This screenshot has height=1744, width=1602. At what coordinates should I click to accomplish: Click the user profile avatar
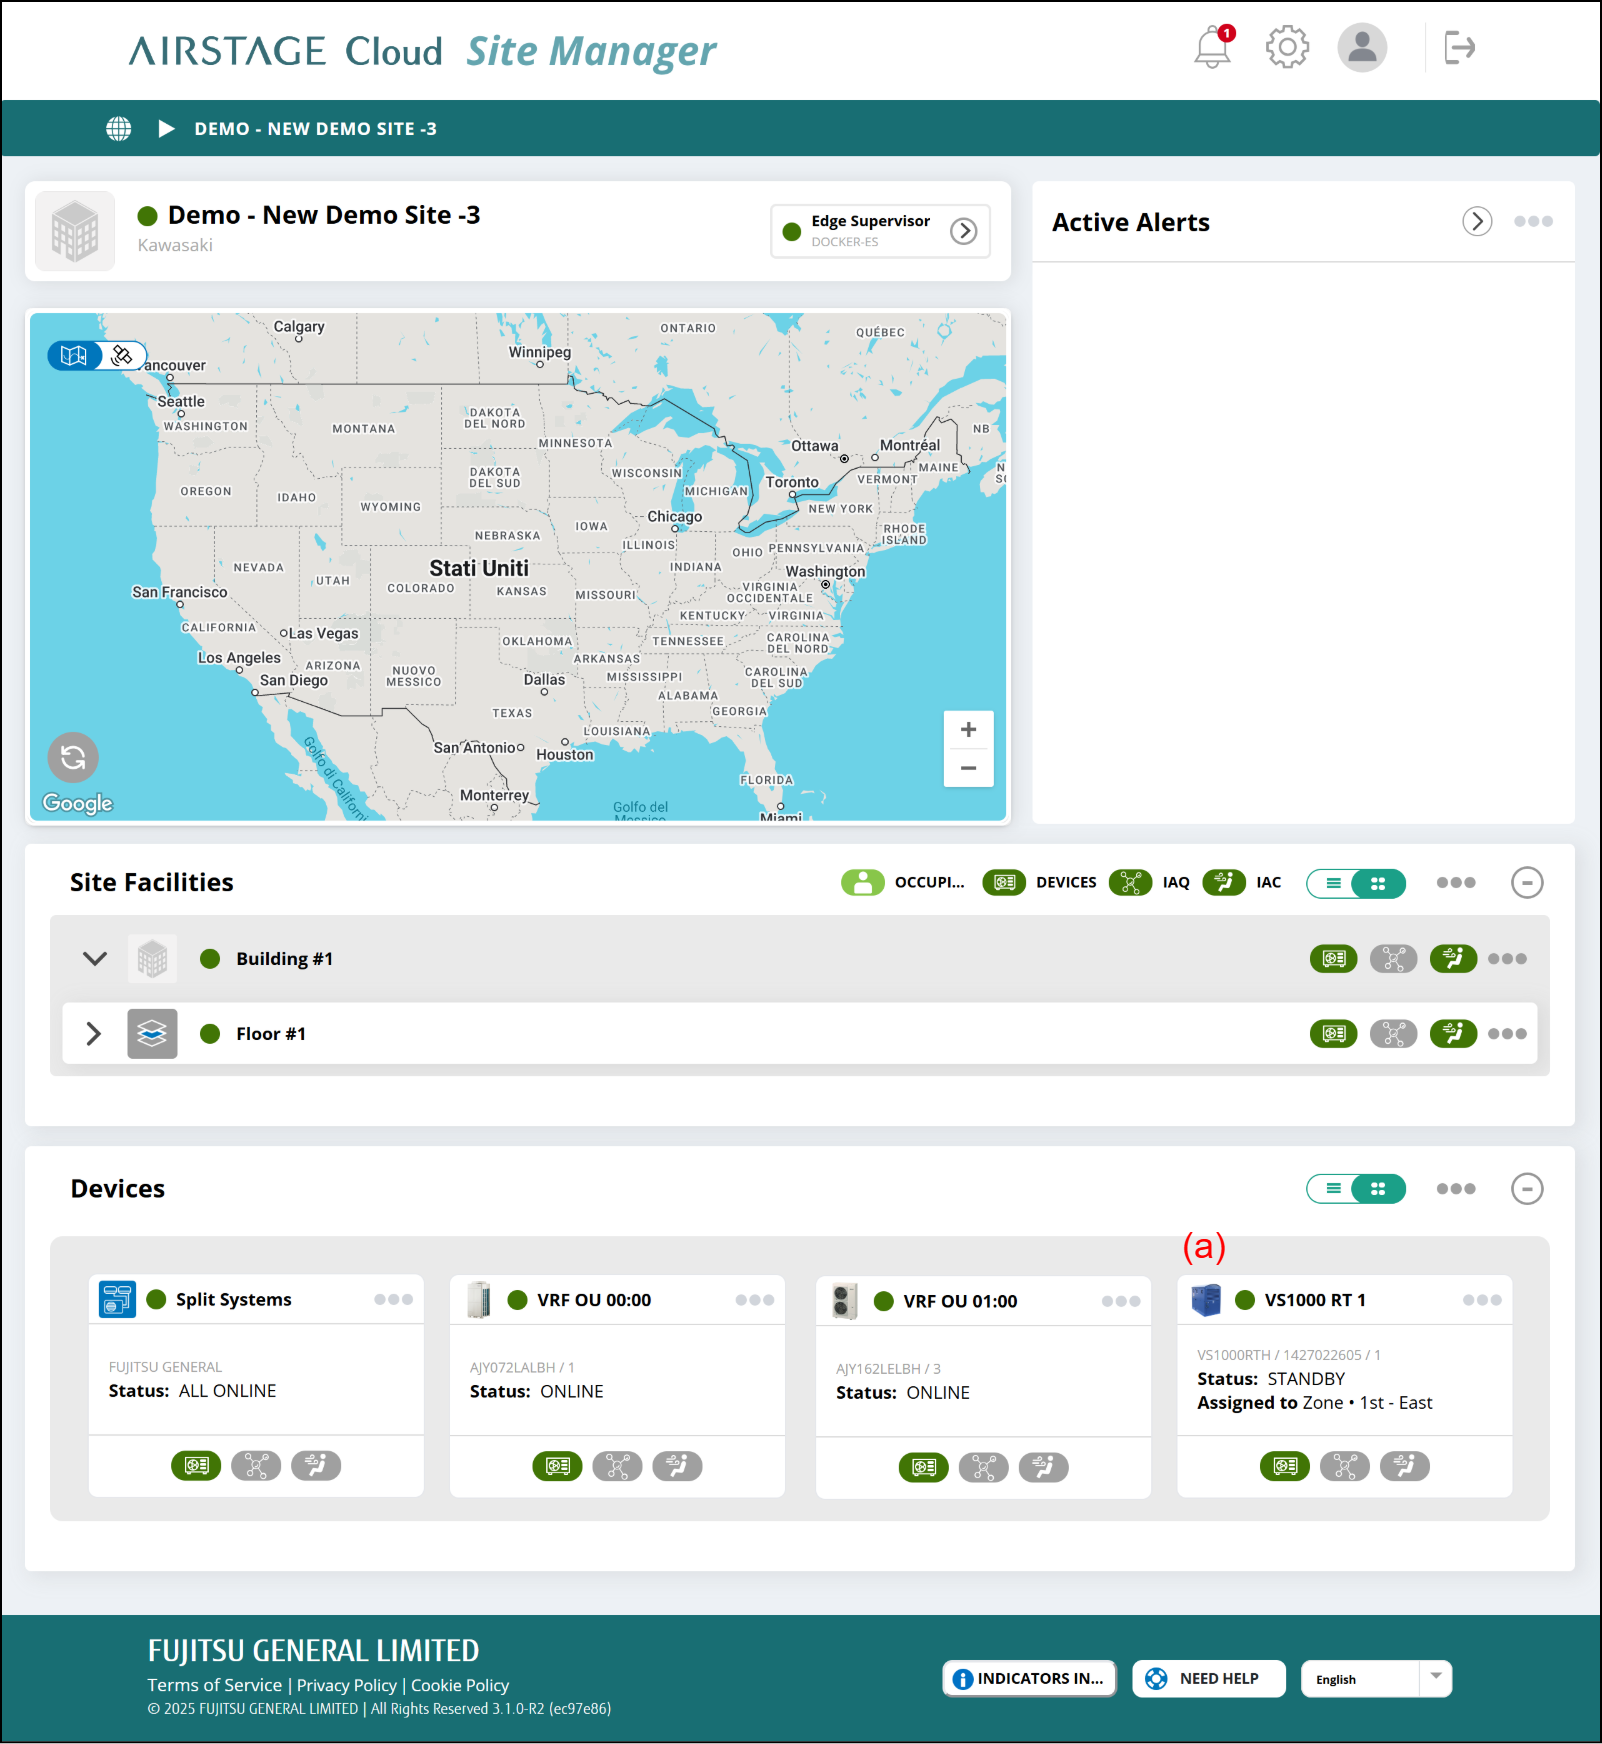pos(1362,47)
